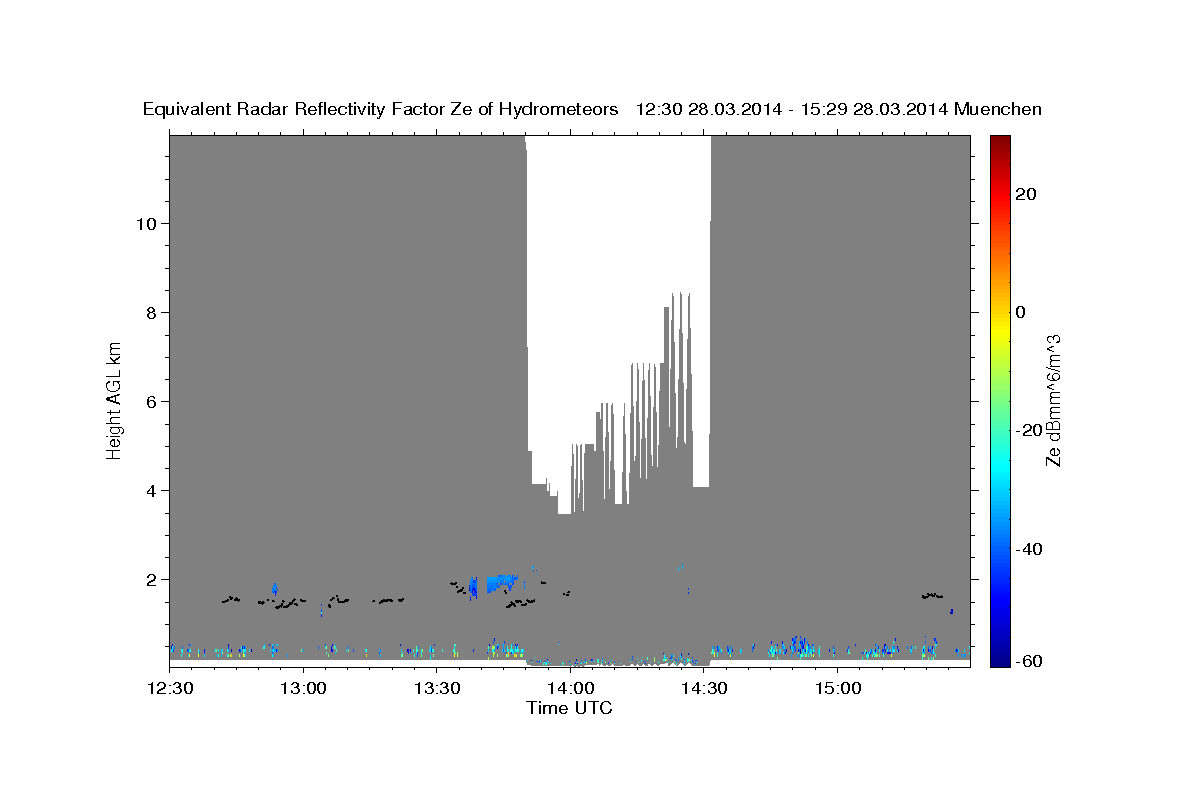Click the '12:30' time tick label

coord(170,689)
